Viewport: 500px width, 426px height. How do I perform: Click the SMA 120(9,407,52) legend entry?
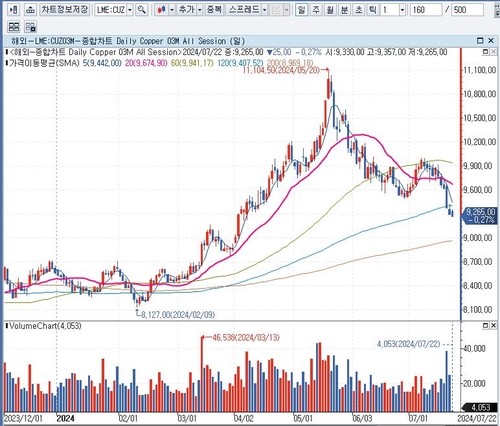point(240,63)
